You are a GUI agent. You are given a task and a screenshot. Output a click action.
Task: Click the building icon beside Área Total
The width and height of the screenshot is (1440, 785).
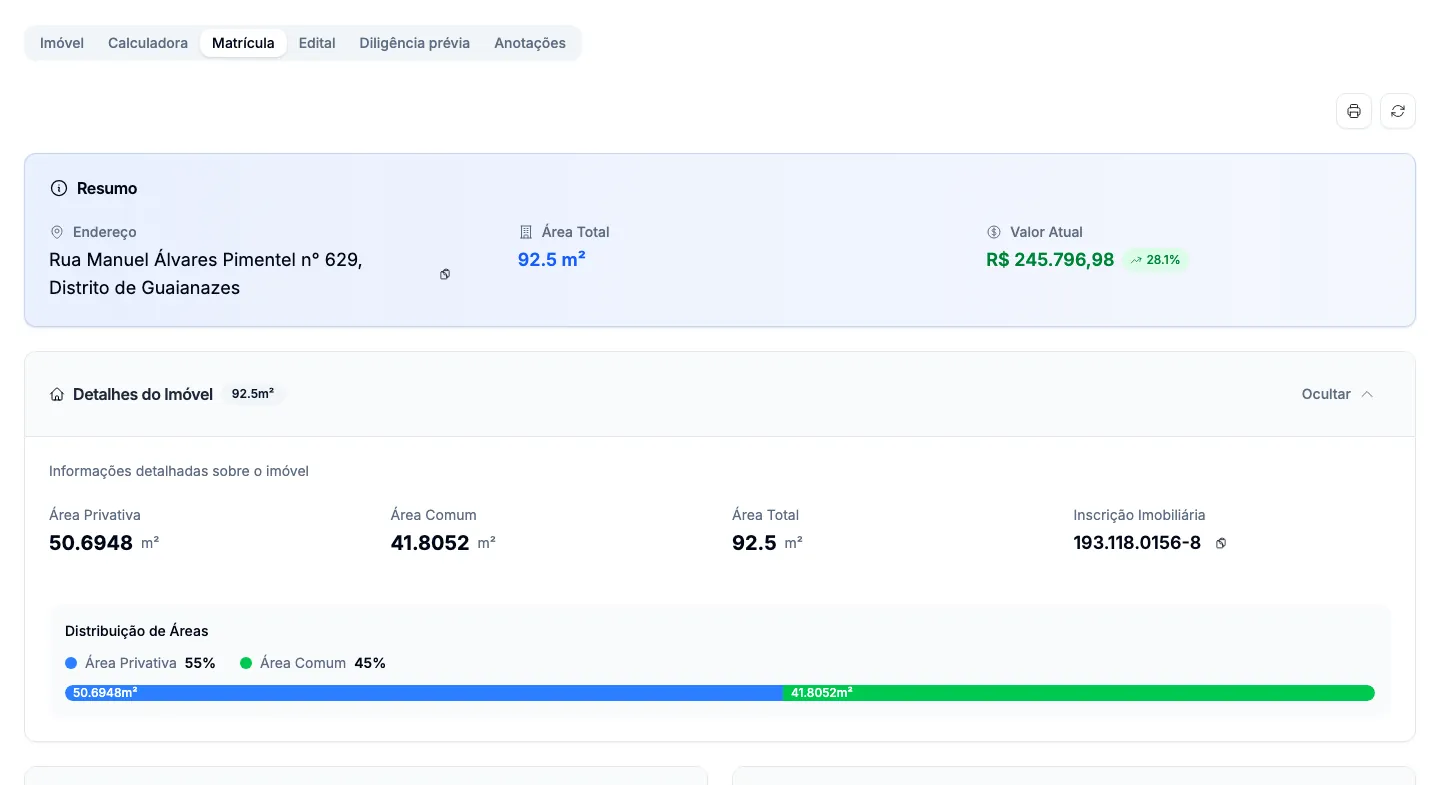pos(526,232)
